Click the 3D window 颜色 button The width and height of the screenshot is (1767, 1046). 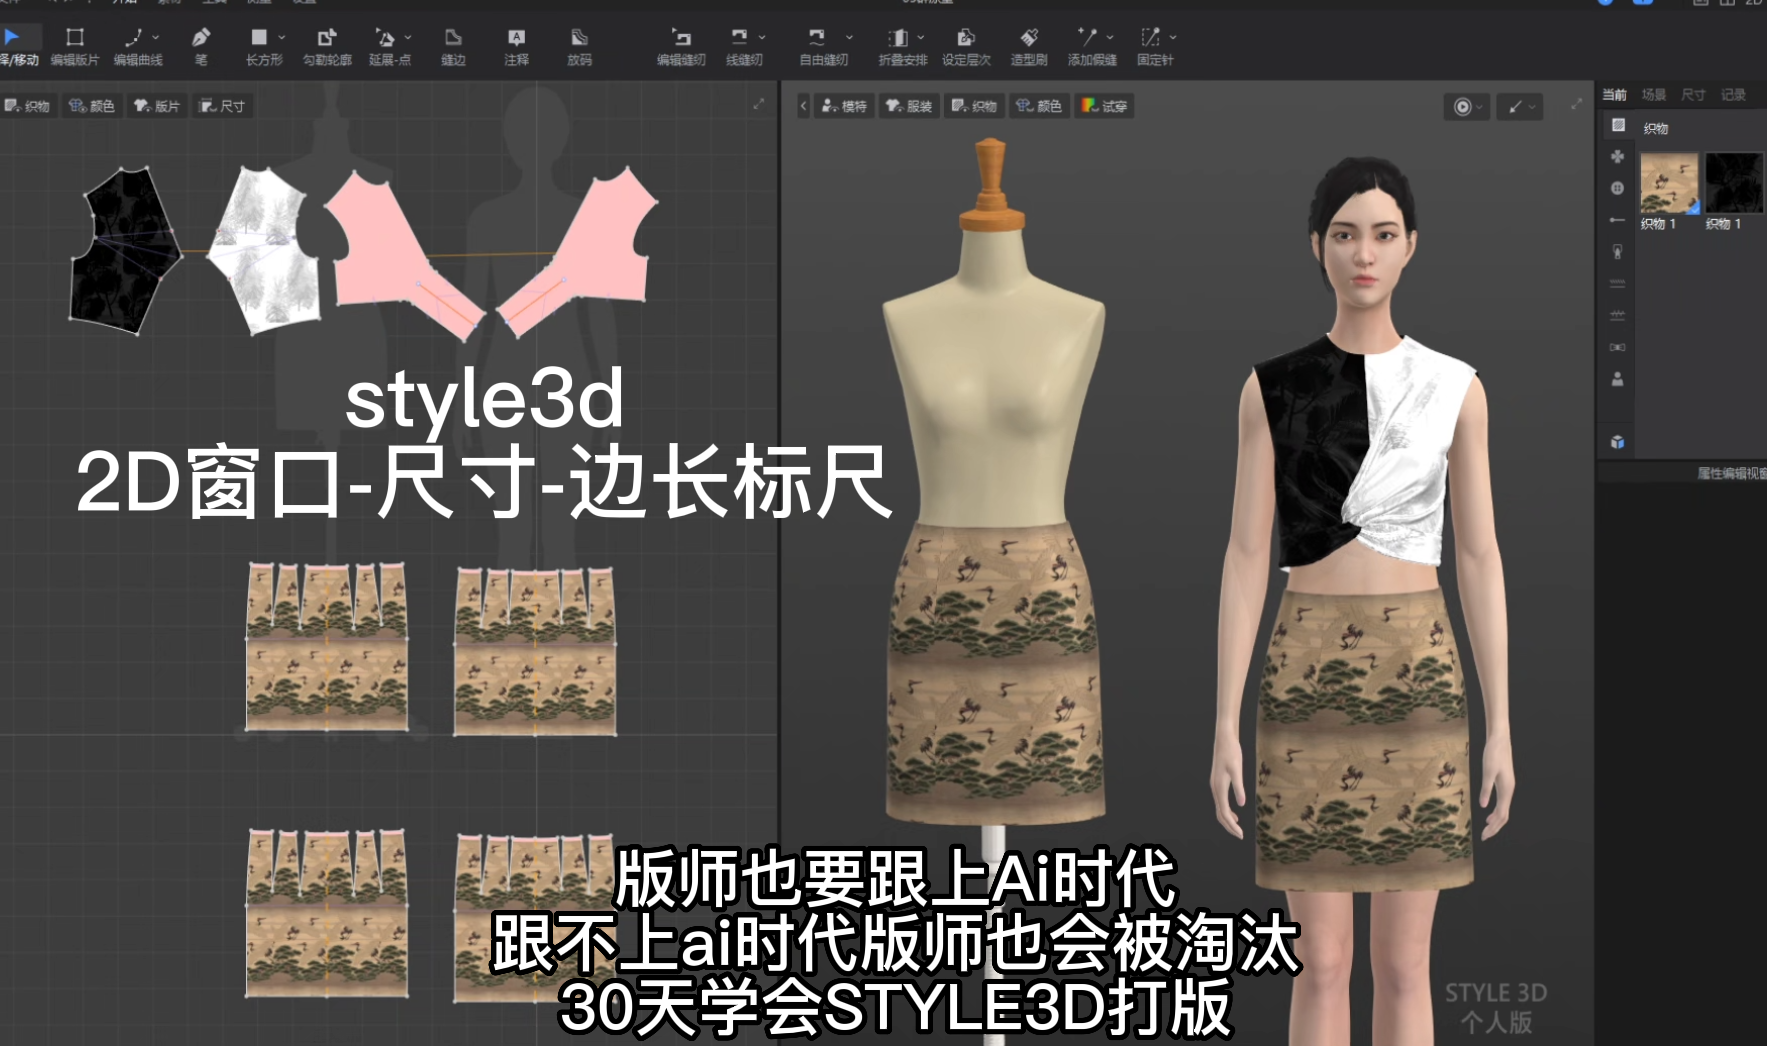tap(1039, 106)
